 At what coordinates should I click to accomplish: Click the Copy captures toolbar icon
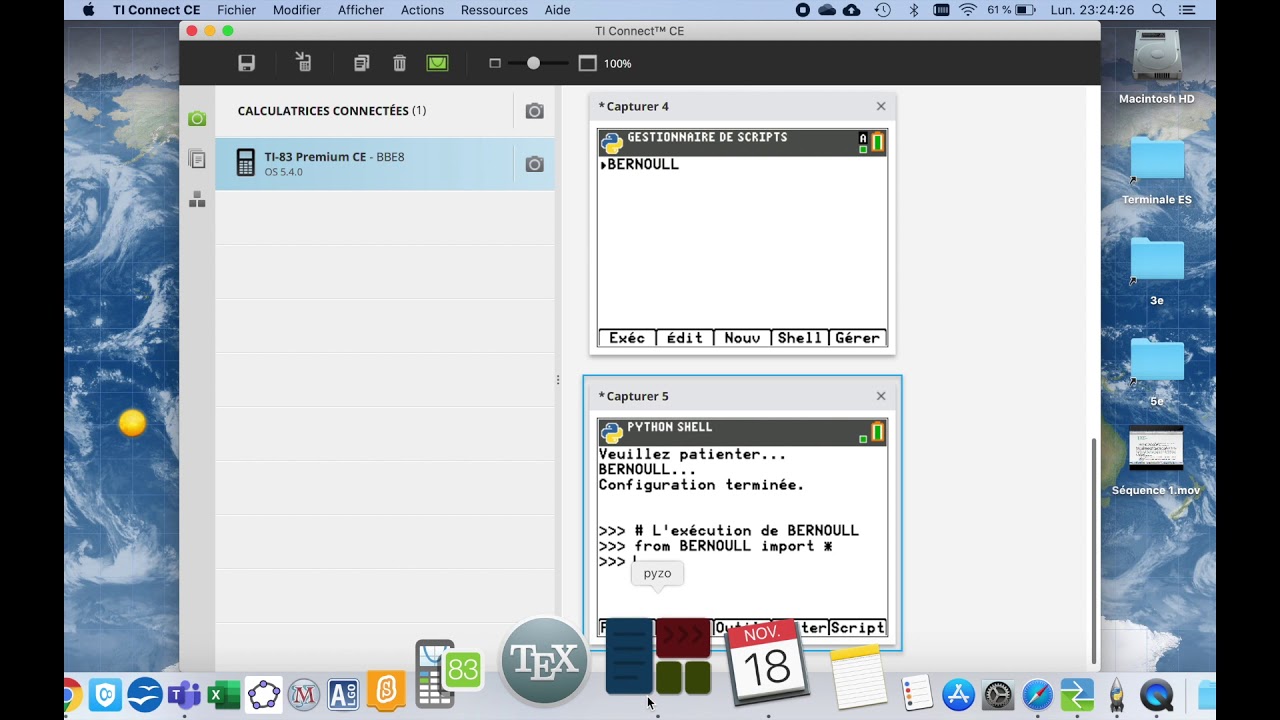(x=361, y=63)
